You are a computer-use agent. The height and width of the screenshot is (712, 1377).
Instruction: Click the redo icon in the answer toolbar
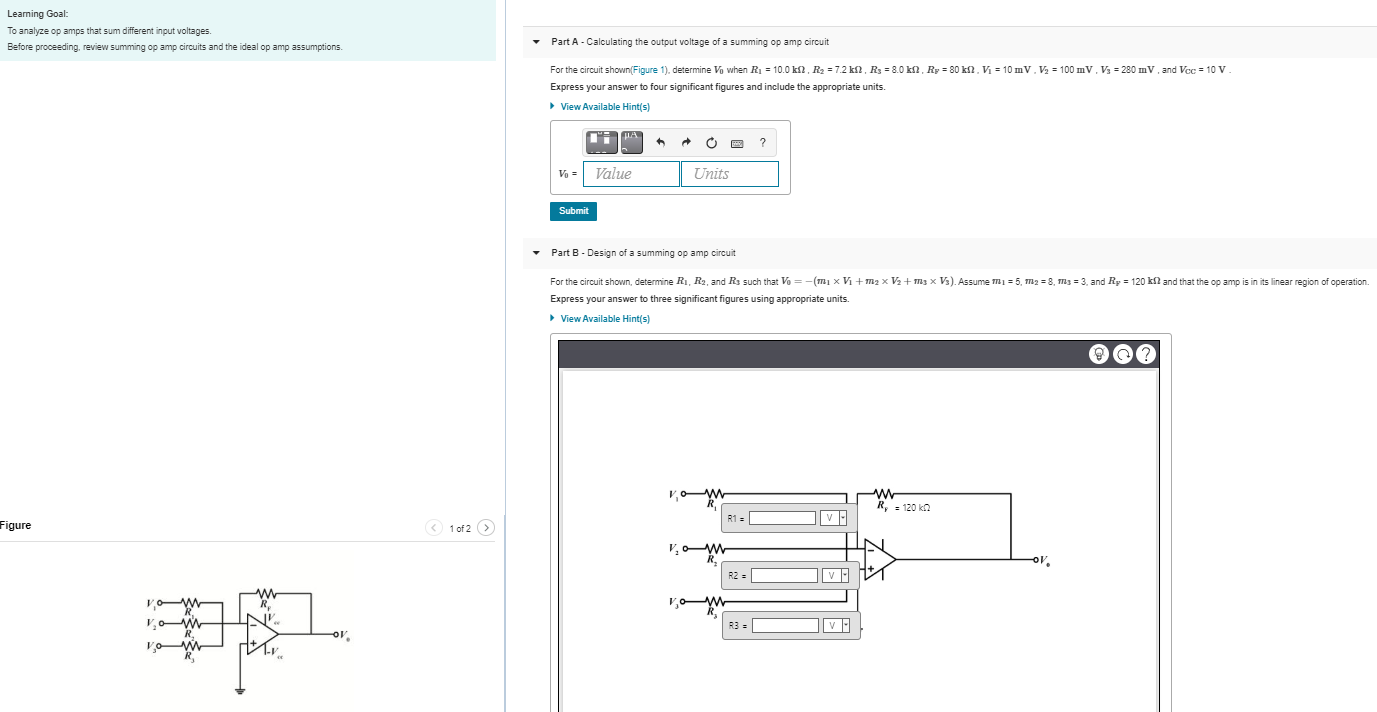click(x=686, y=142)
